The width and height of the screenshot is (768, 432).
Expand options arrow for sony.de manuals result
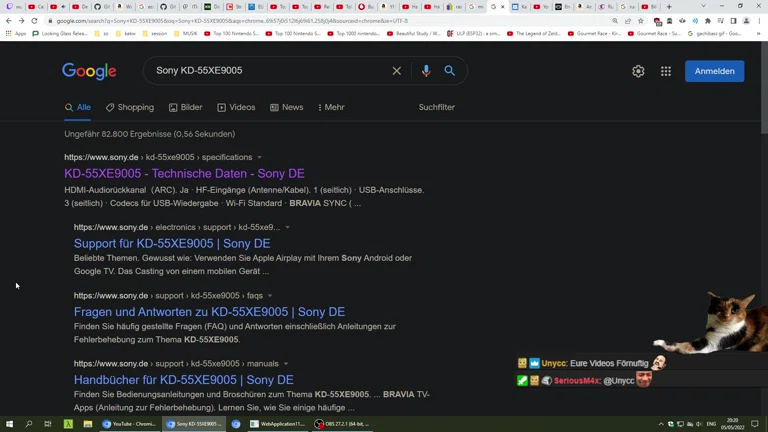coord(286,364)
